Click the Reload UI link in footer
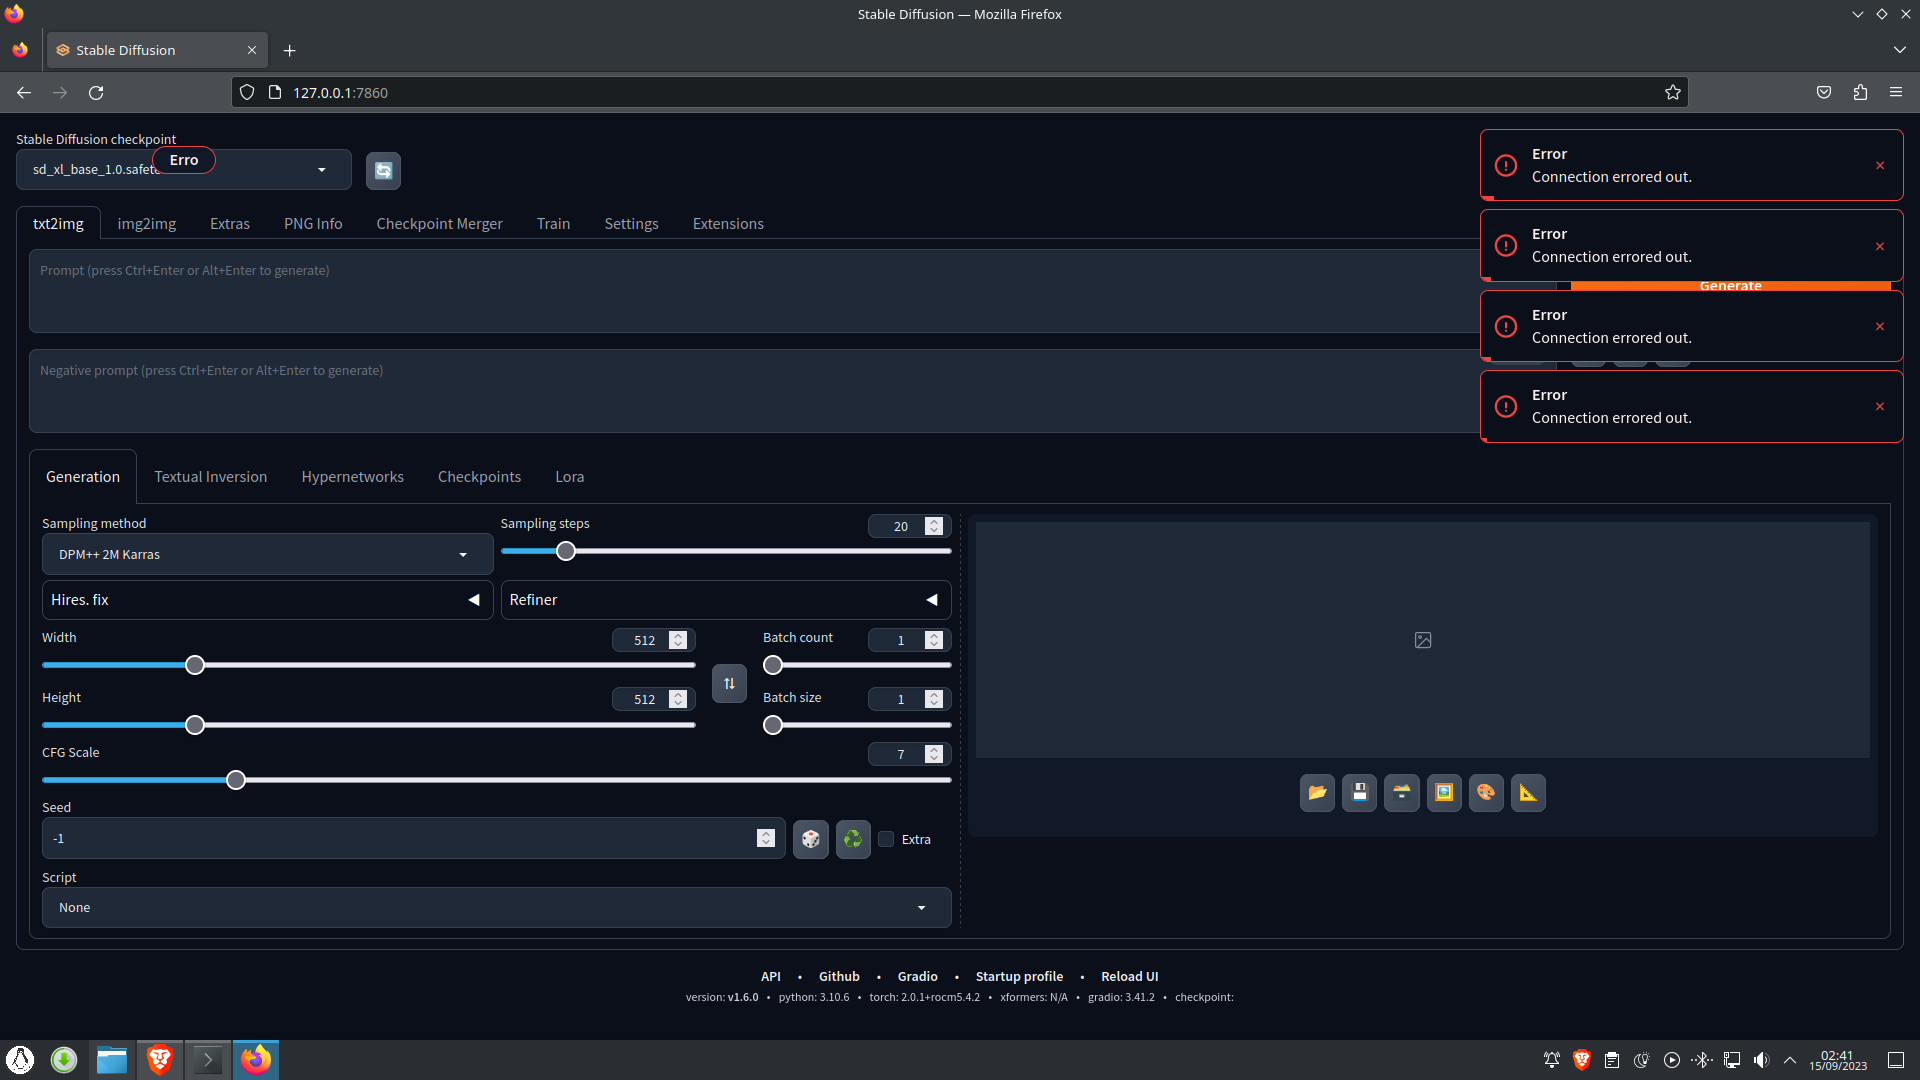 click(x=1129, y=976)
